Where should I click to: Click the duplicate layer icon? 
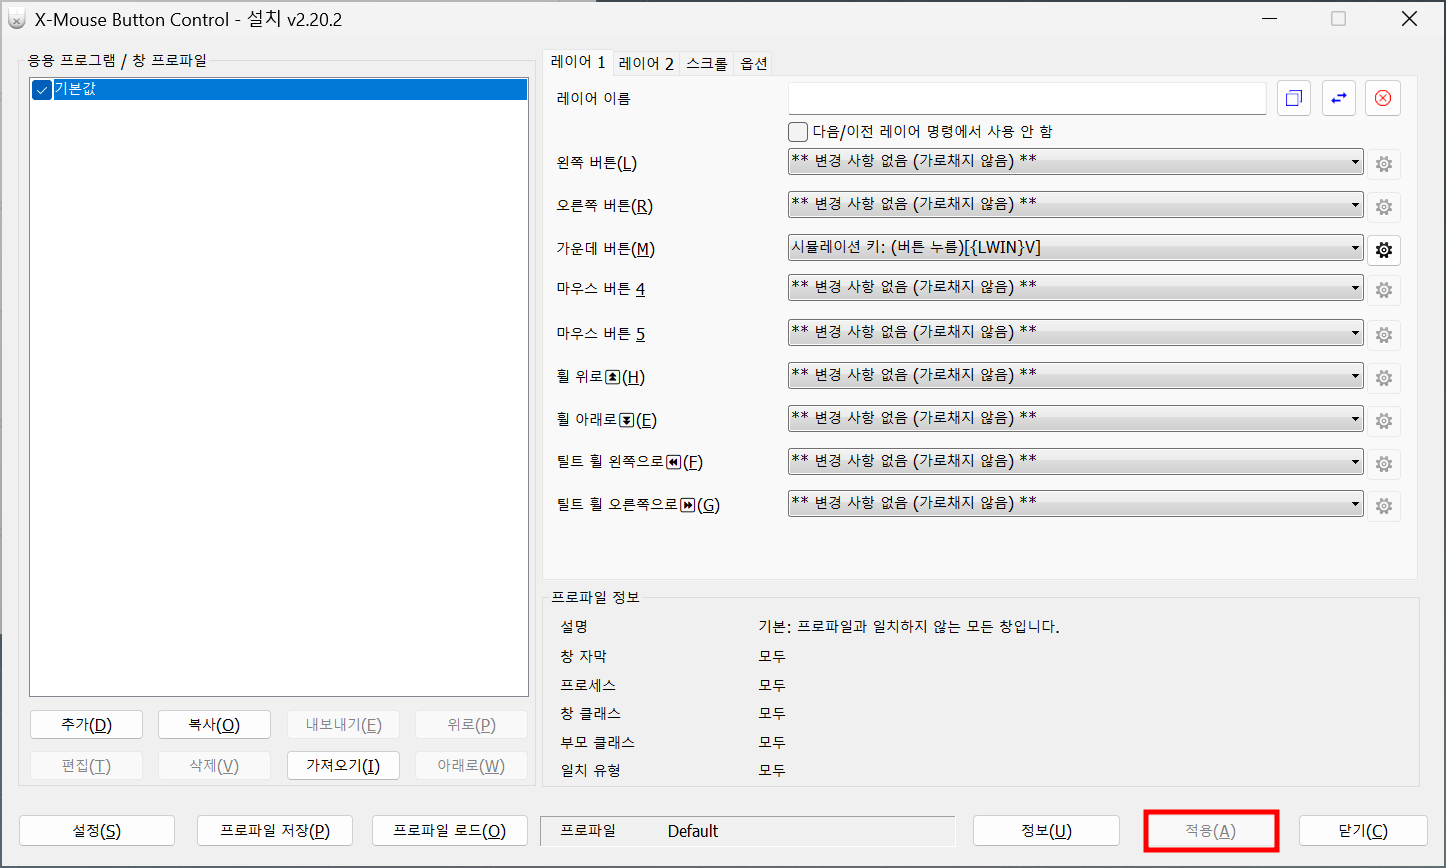(1293, 97)
